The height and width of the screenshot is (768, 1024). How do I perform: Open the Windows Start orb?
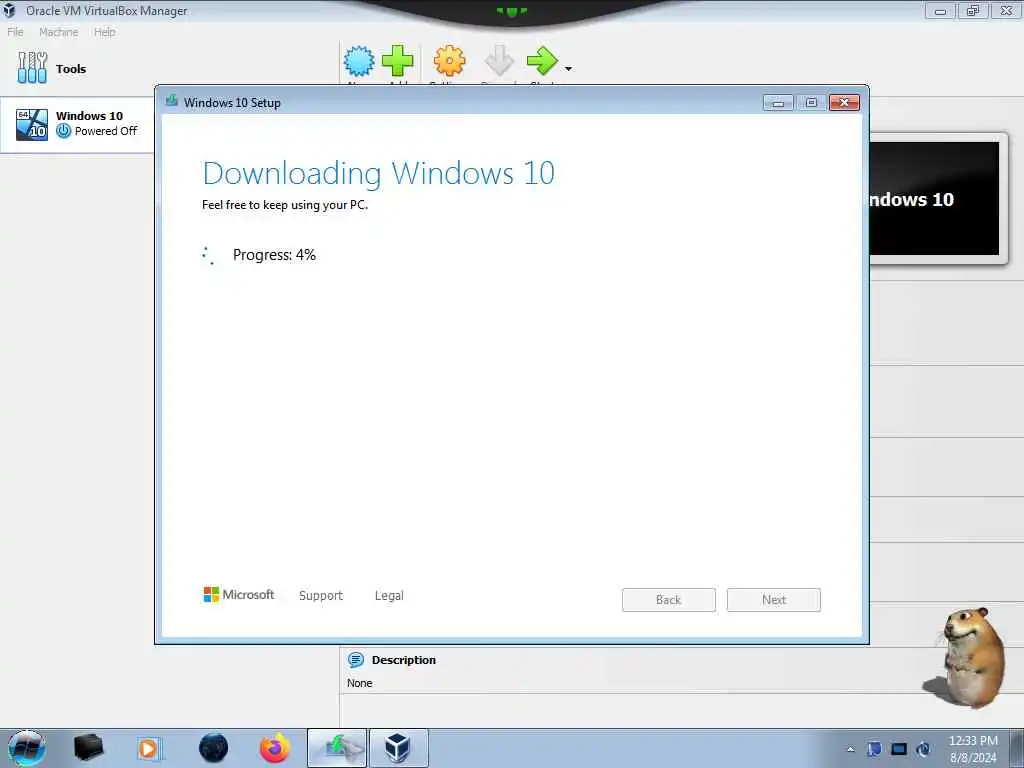pos(27,748)
